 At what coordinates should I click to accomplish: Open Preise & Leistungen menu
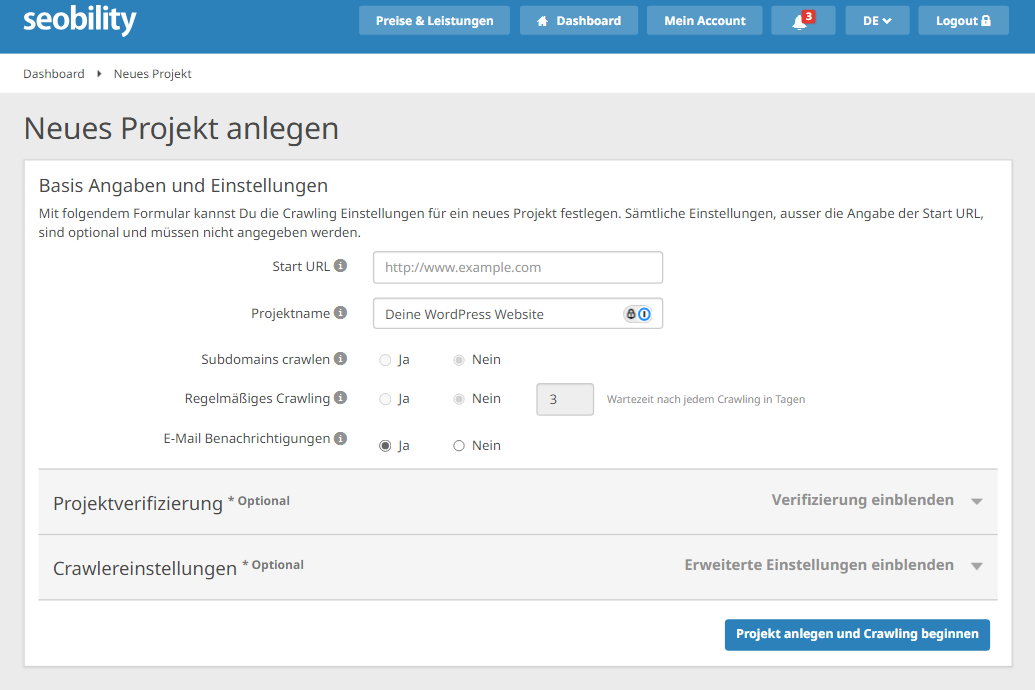(434, 20)
